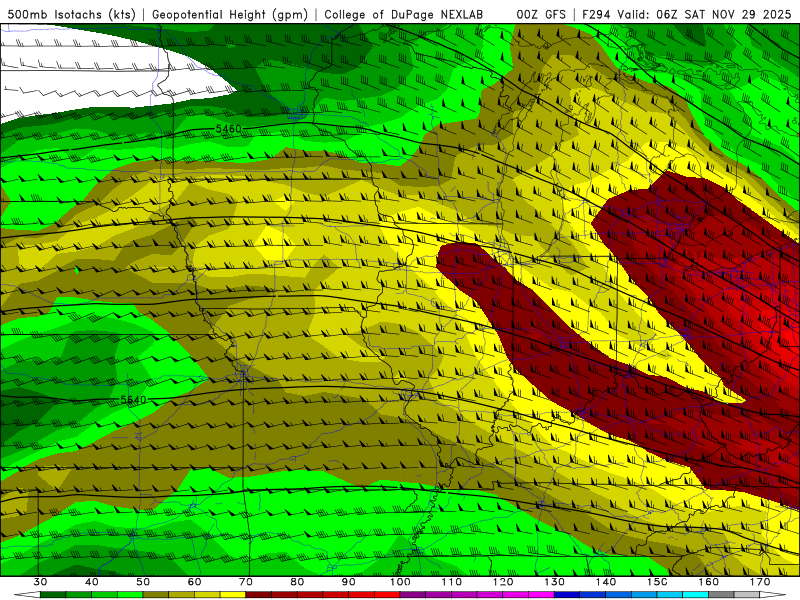Select the dark maroon swatch starting at 70
The height and width of the screenshot is (600, 800).
point(259,595)
